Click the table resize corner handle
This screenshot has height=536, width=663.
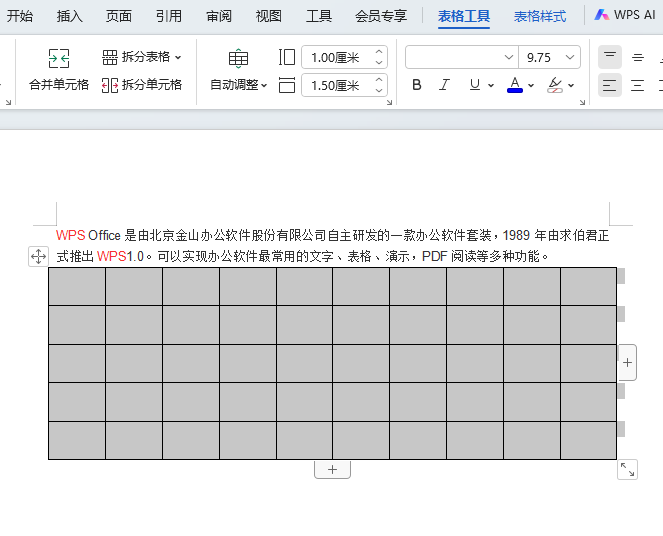(627, 470)
